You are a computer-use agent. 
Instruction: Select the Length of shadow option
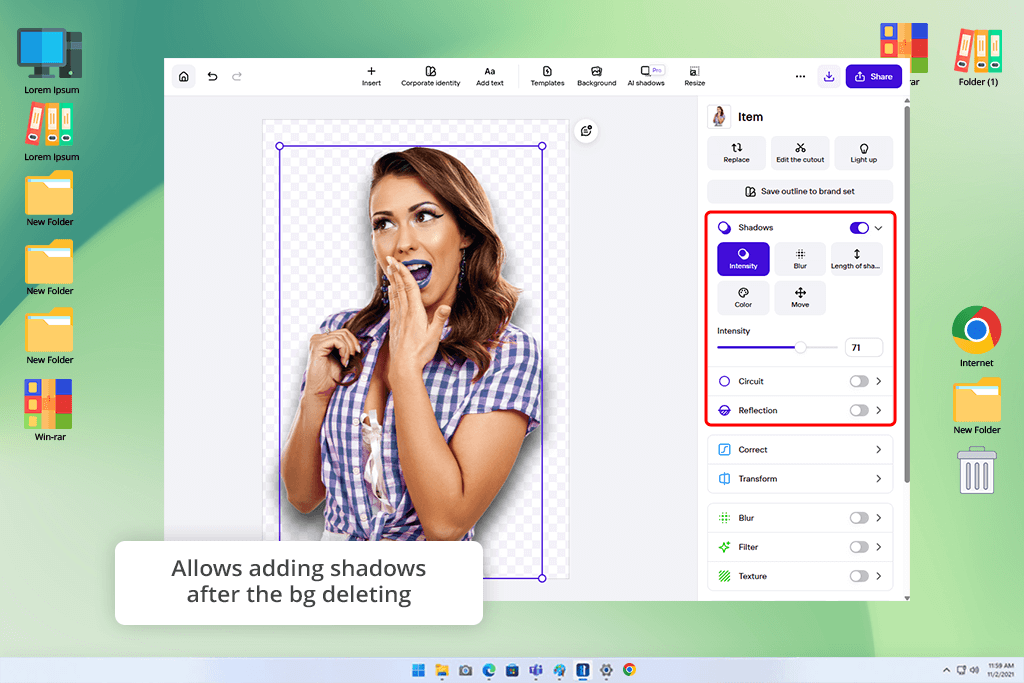point(856,259)
